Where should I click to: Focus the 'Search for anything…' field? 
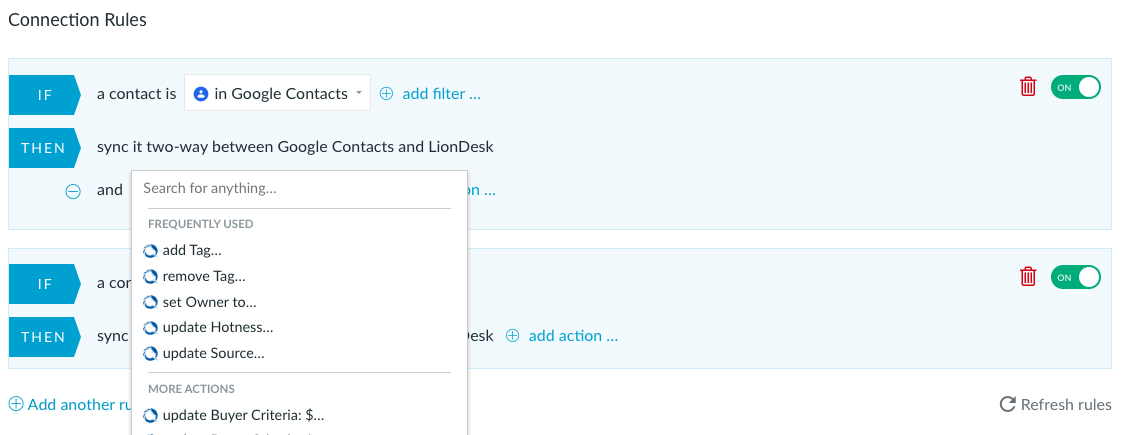[x=296, y=189]
